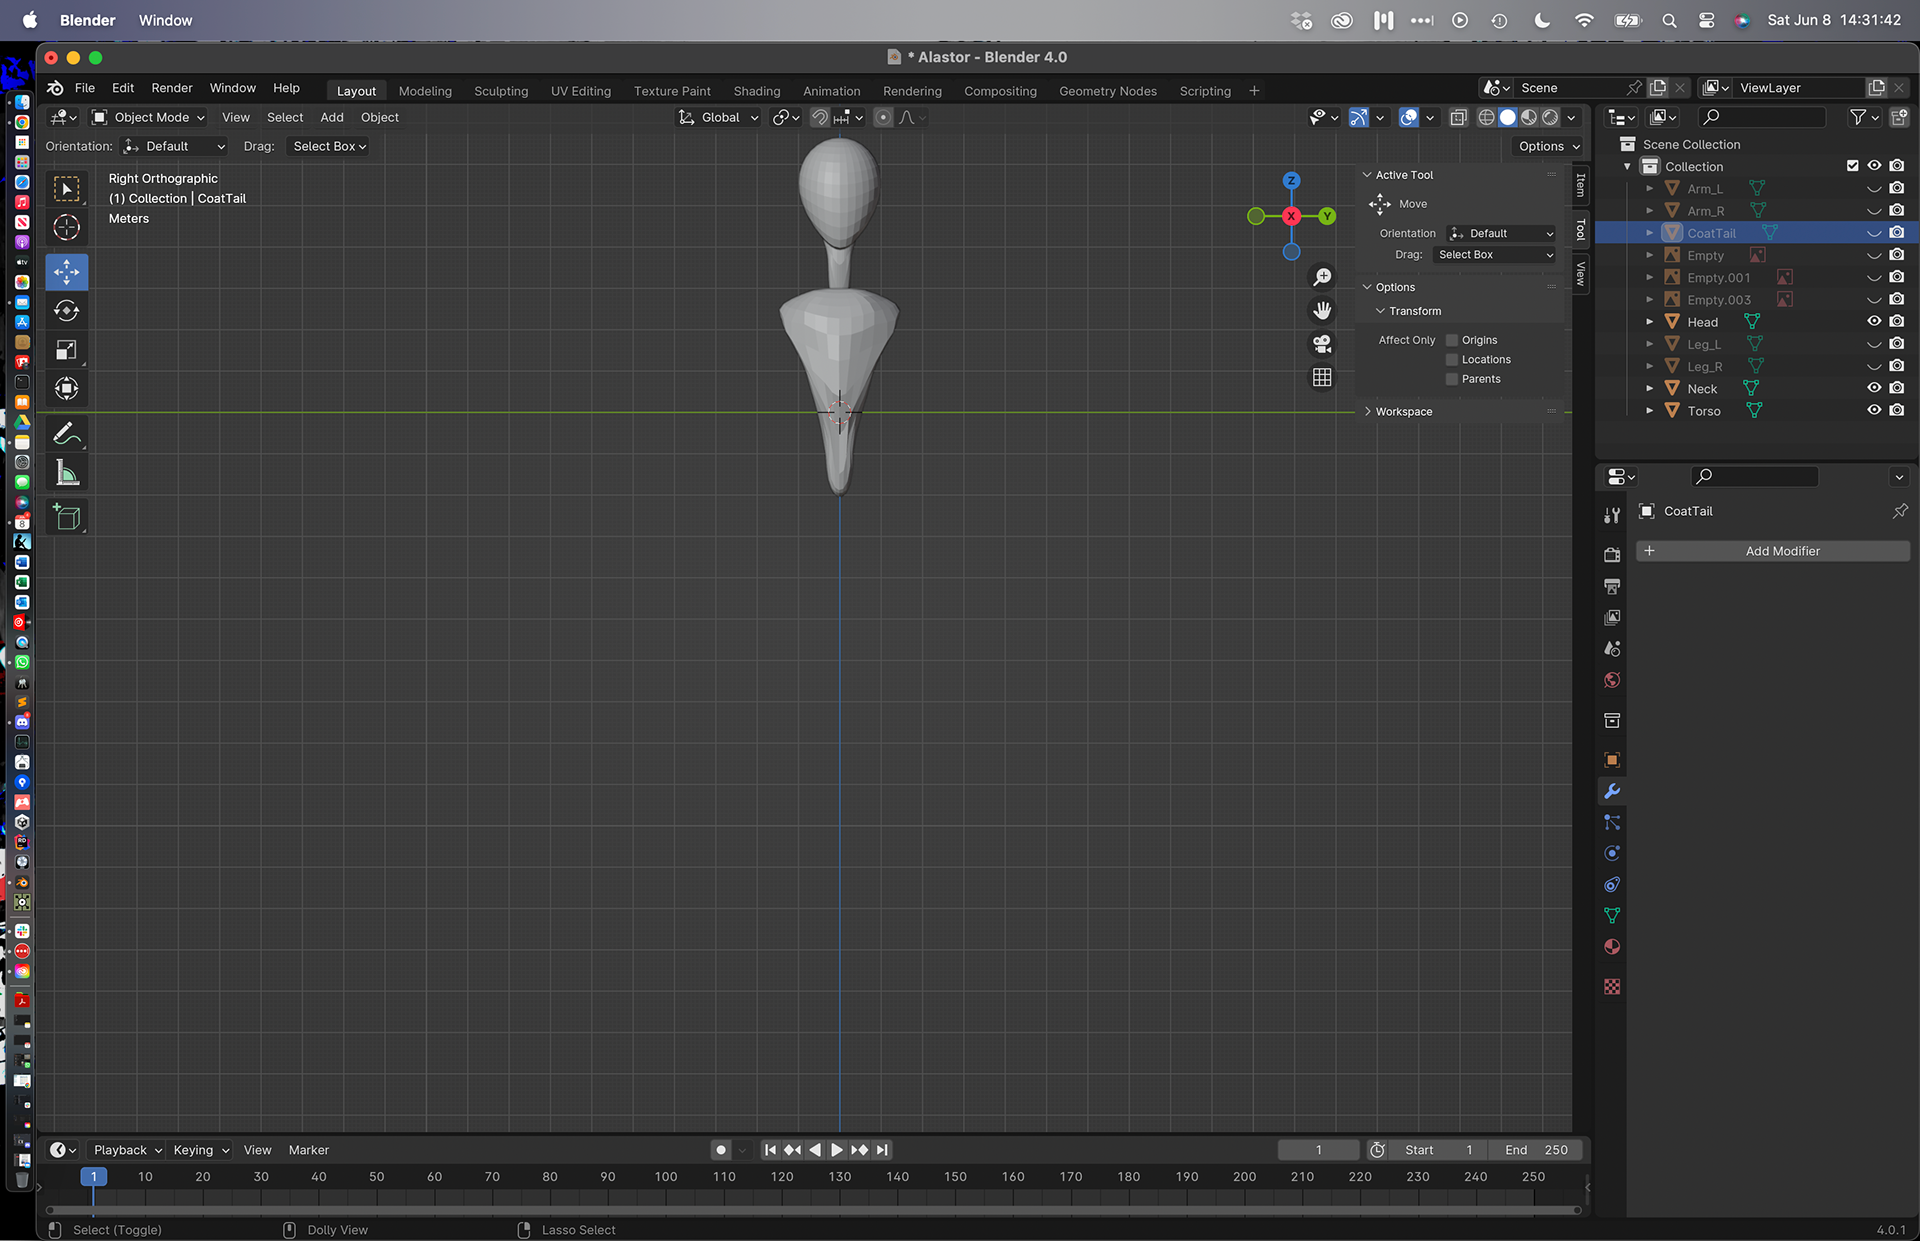Open the Render properties tab

(x=1612, y=554)
